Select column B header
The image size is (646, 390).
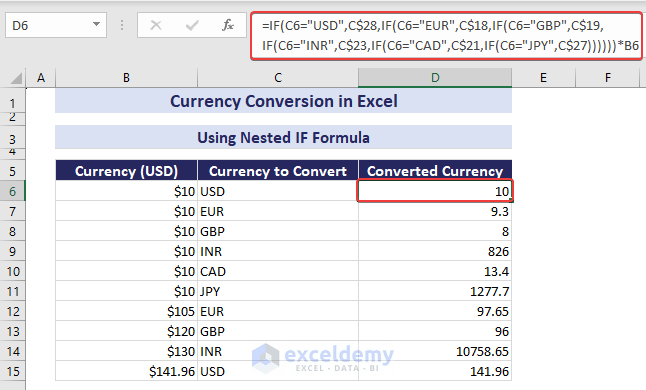[x=126, y=77]
